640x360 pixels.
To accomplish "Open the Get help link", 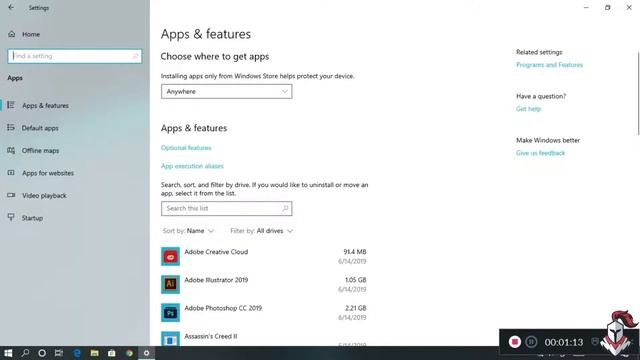I will (x=529, y=109).
